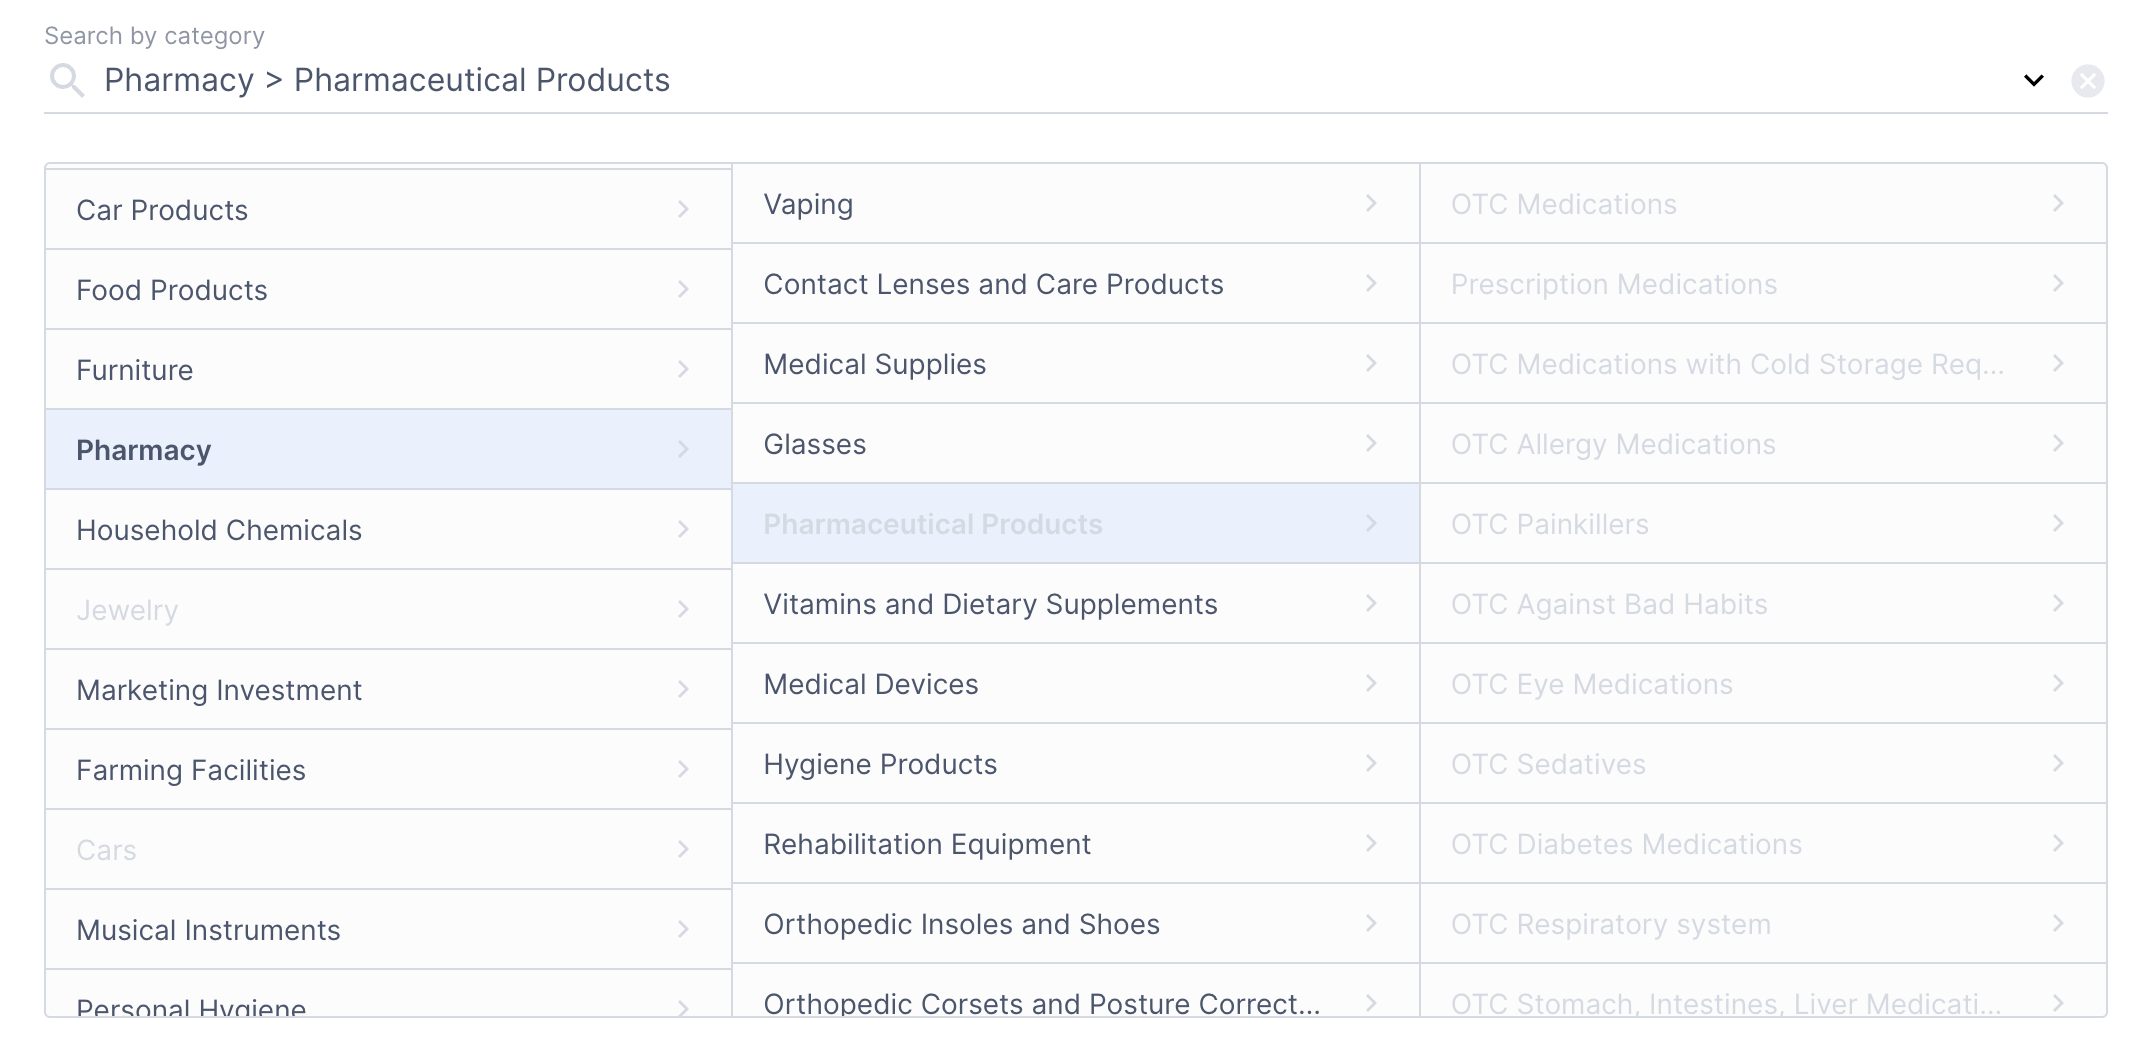
Task: Click the magnifying glass search icon
Action: (67, 80)
